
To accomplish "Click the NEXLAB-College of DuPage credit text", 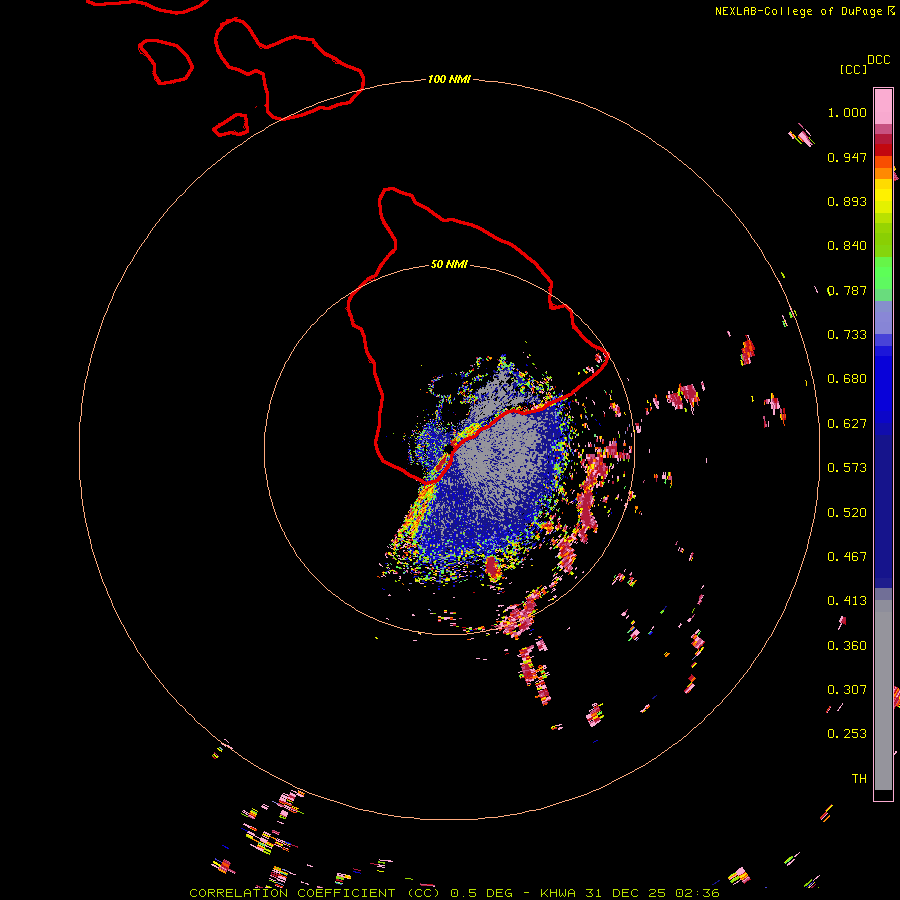I will (800, 11).
